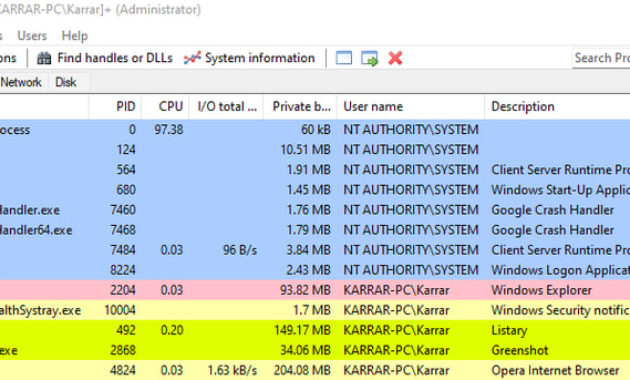Viewport: 630px width, 380px height.
Task: Select the row with PID 0
Action: coord(315,130)
